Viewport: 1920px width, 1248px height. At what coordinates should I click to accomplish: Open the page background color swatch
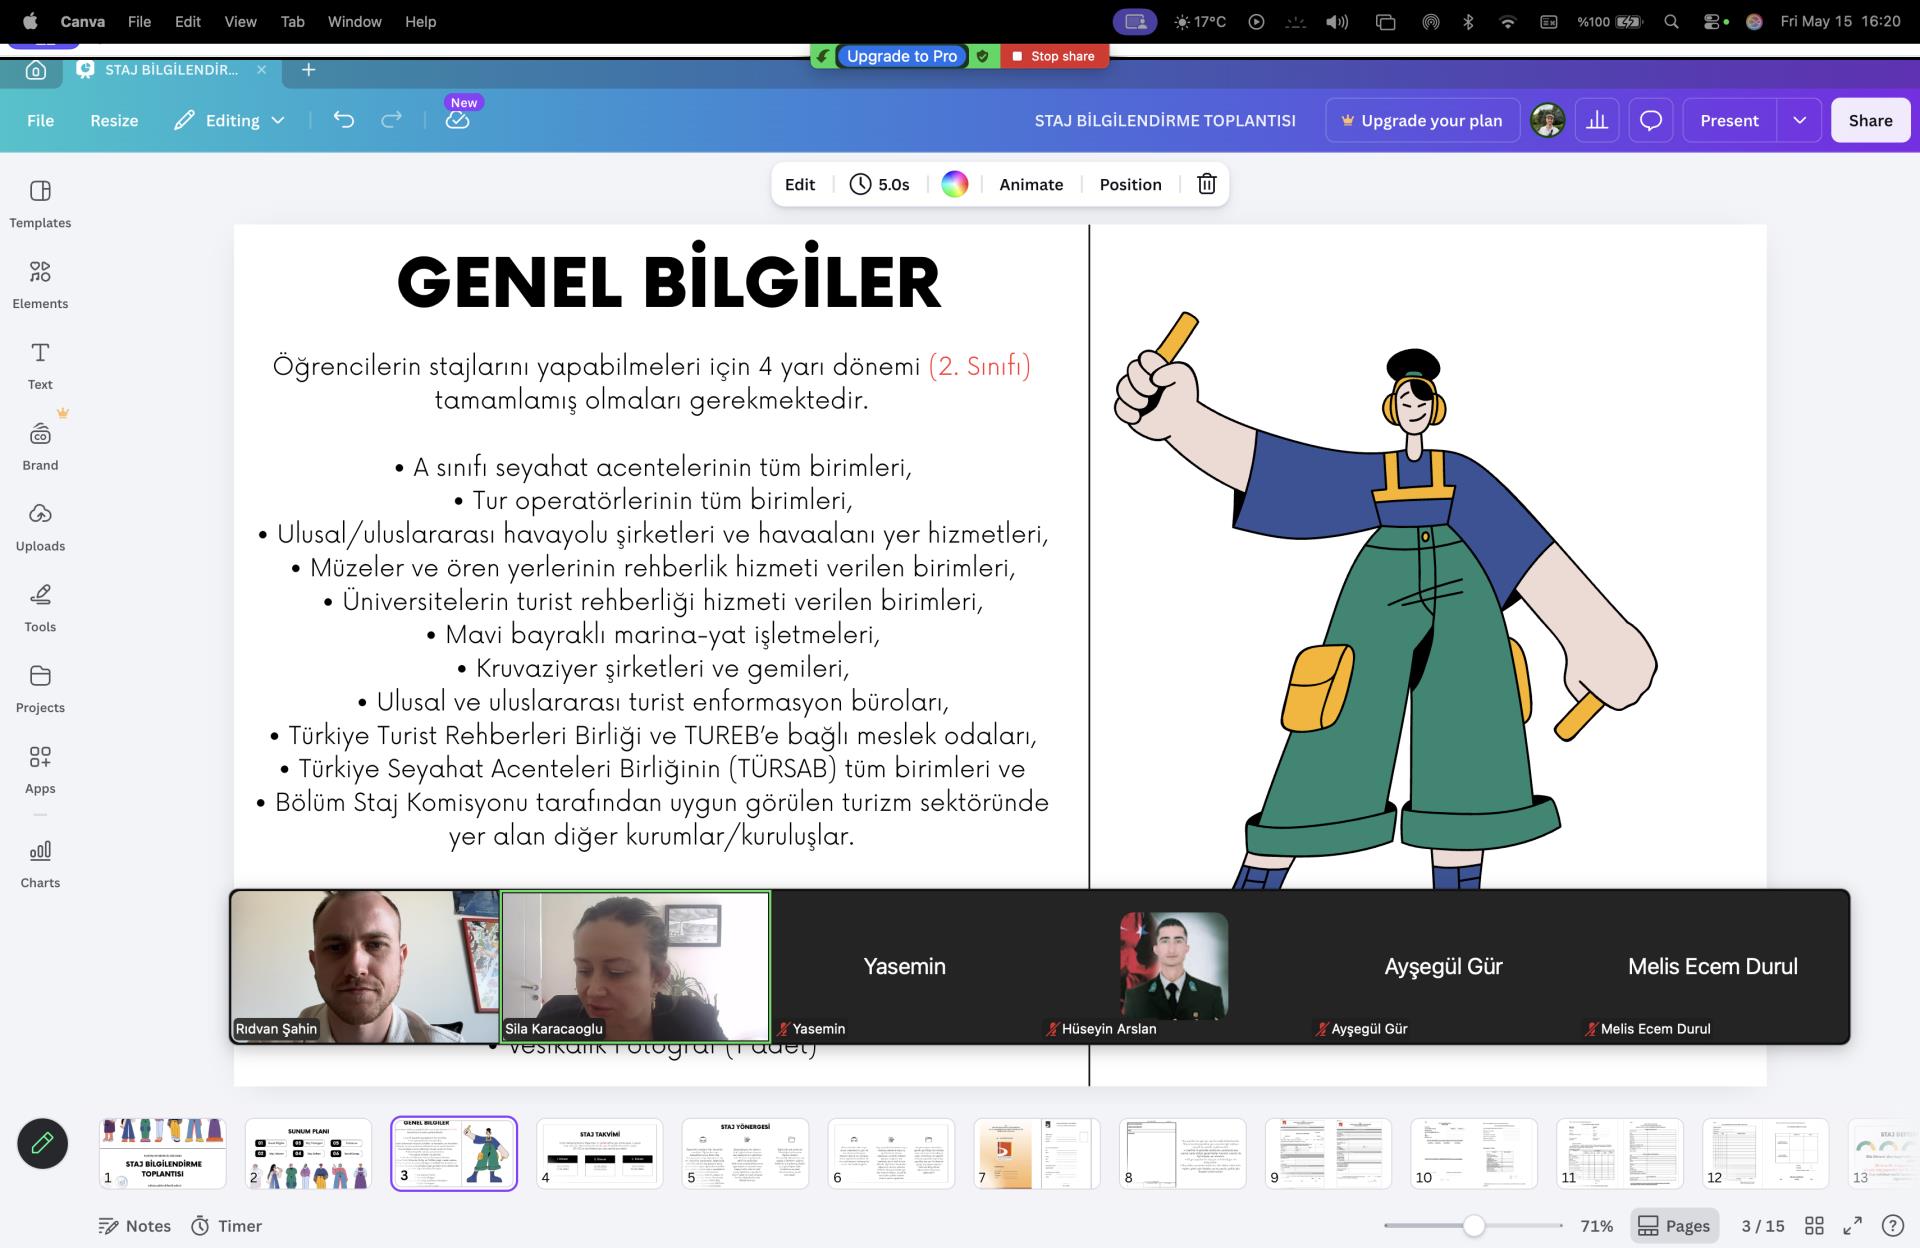[954, 184]
